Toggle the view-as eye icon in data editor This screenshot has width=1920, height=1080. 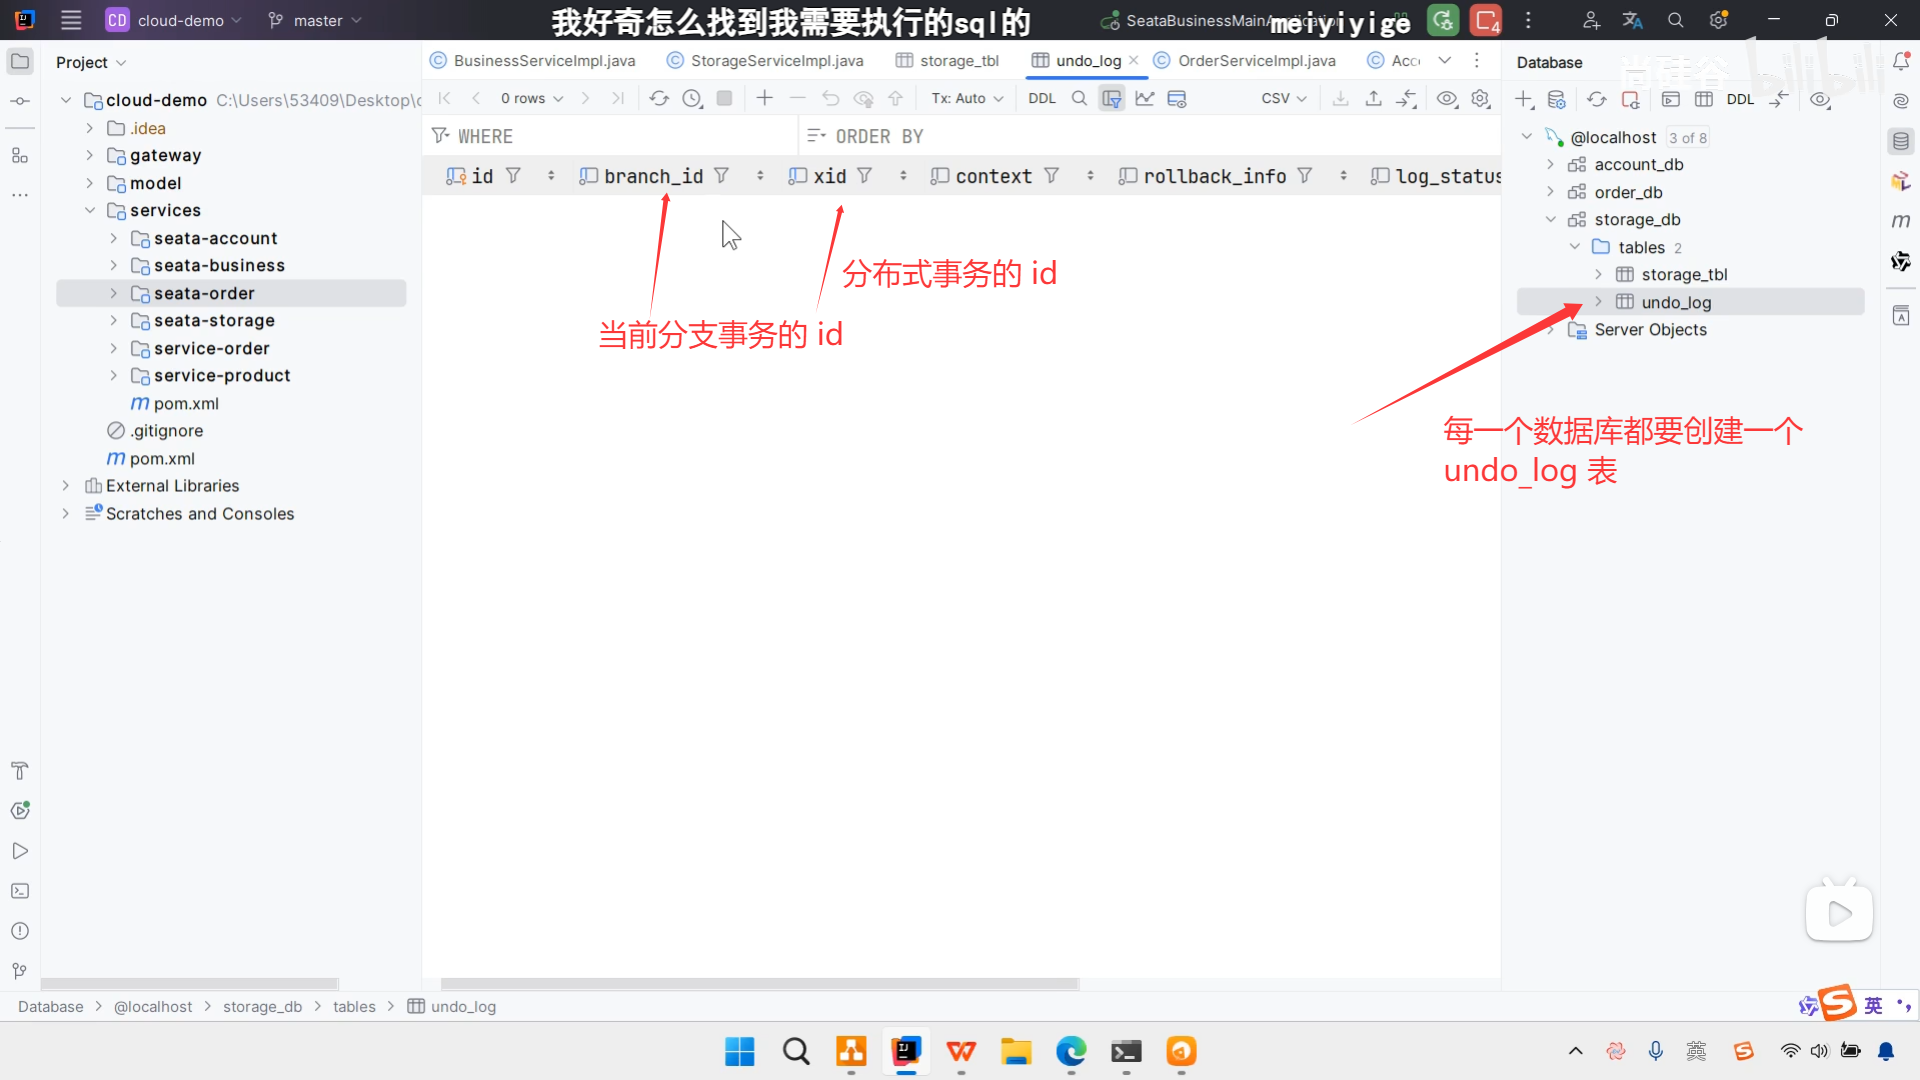pos(1446,98)
